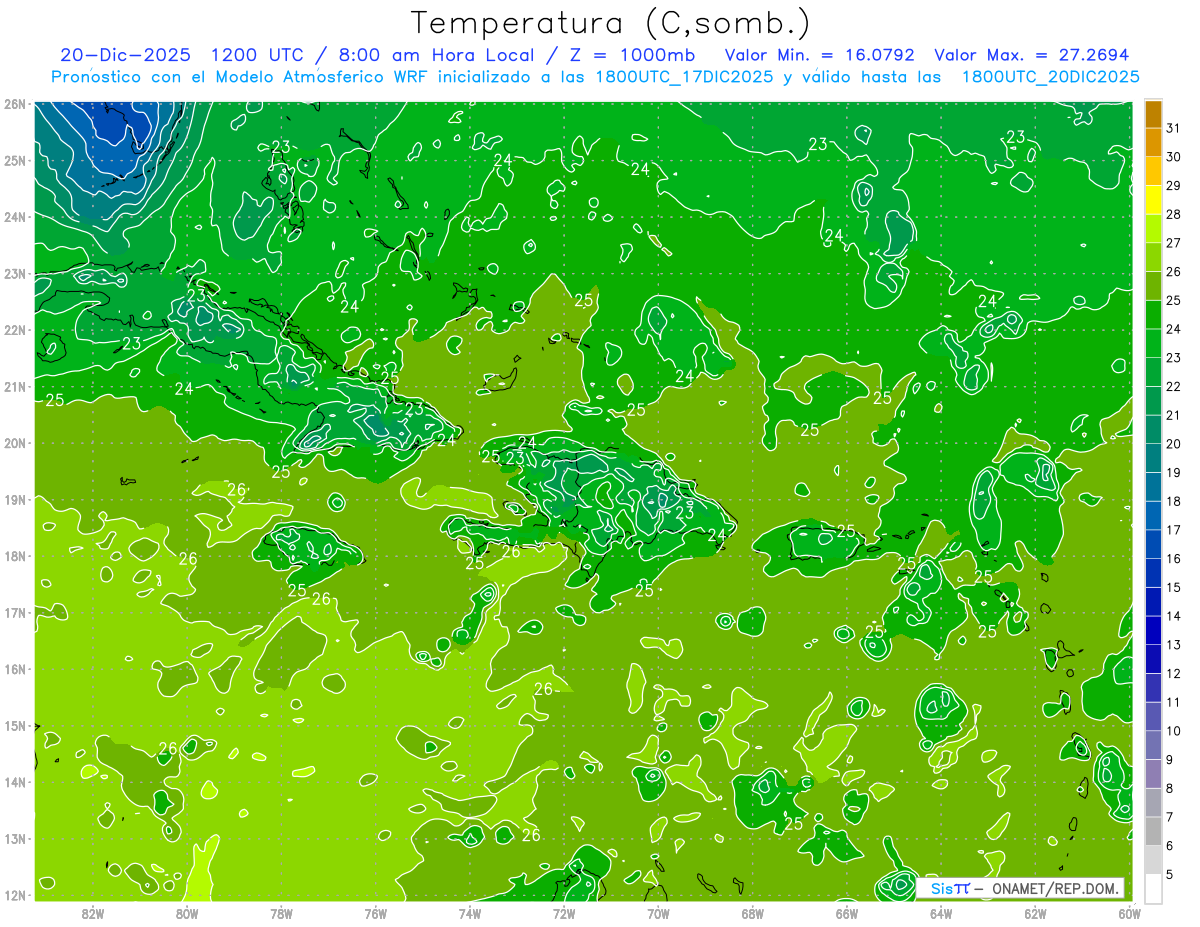Click the 12N latitude axis label
1200x927 pixels.
coord(14,895)
